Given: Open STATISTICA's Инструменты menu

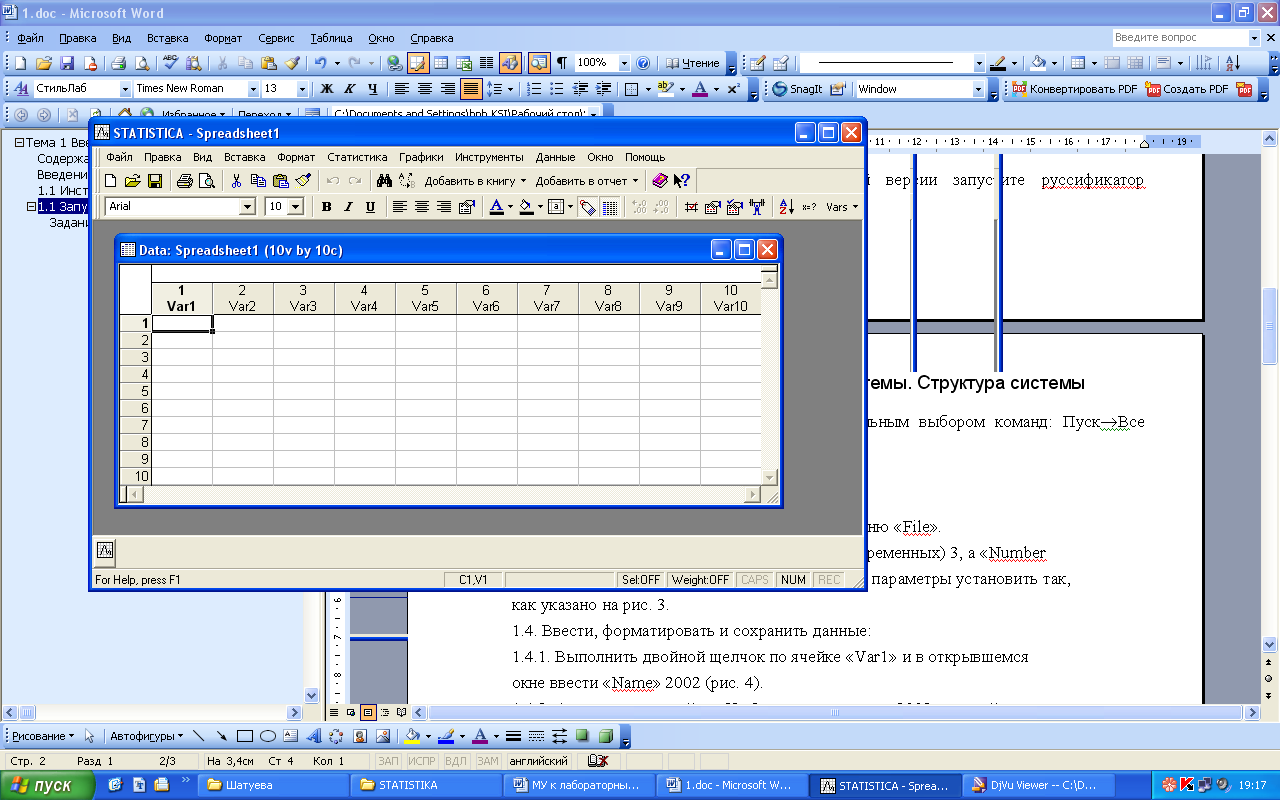Looking at the screenshot, I should point(489,157).
